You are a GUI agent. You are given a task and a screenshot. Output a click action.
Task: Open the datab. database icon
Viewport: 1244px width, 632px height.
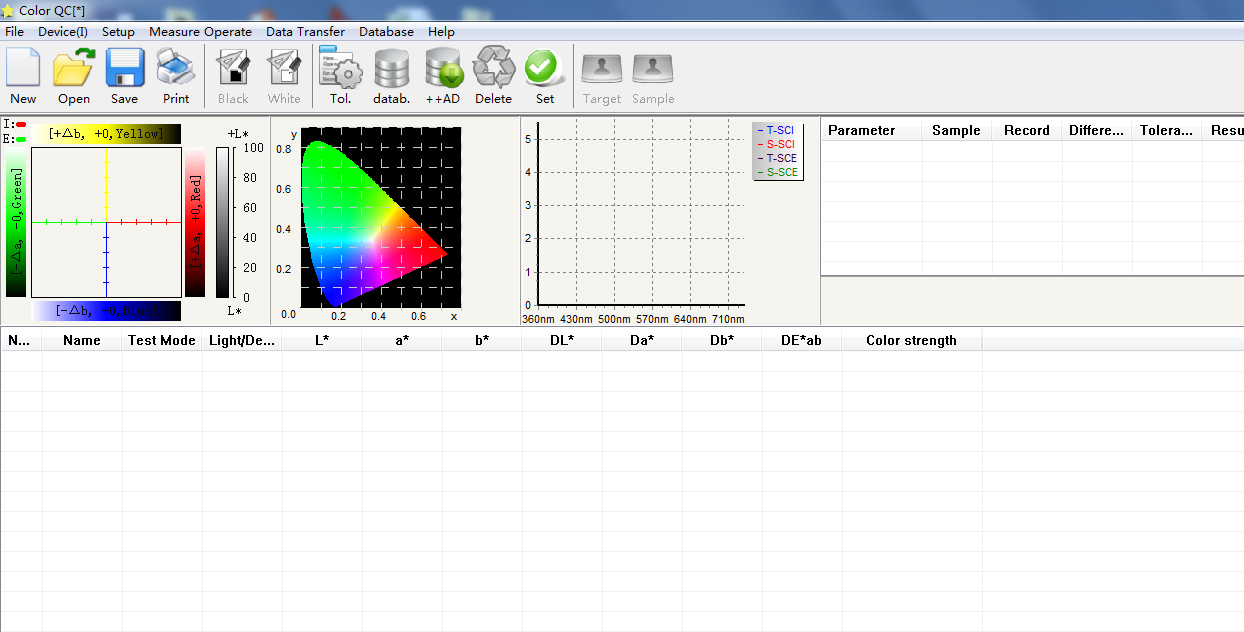pos(392,68)
